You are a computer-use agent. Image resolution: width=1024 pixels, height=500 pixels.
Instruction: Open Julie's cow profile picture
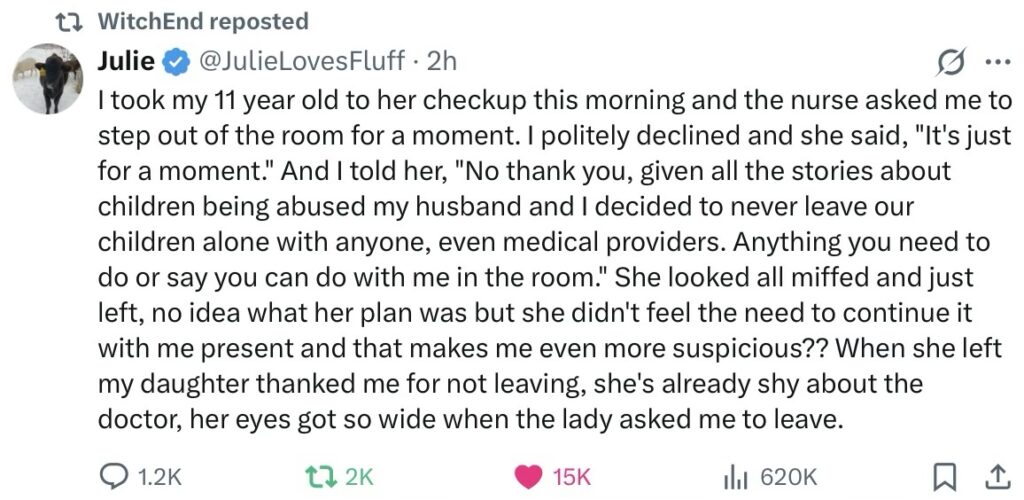click(46, 79)
